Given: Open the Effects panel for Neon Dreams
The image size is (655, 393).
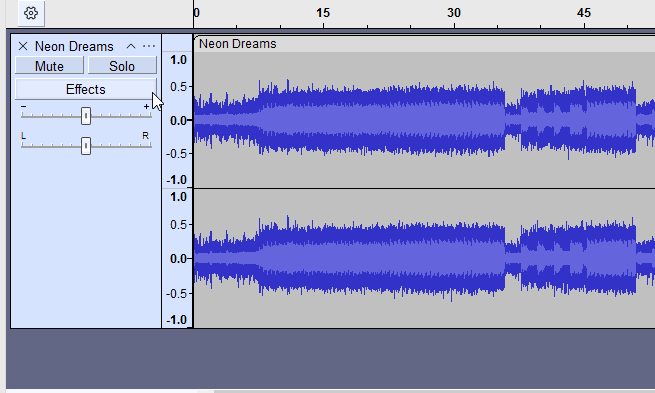Looking at the screenshot, I should click(x=86, y=89).
